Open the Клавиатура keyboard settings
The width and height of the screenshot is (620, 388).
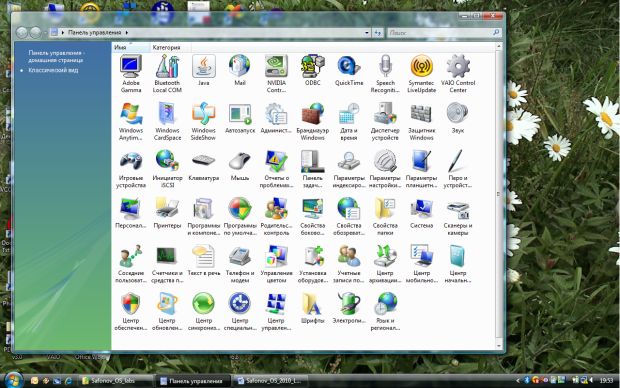(204, 166)
